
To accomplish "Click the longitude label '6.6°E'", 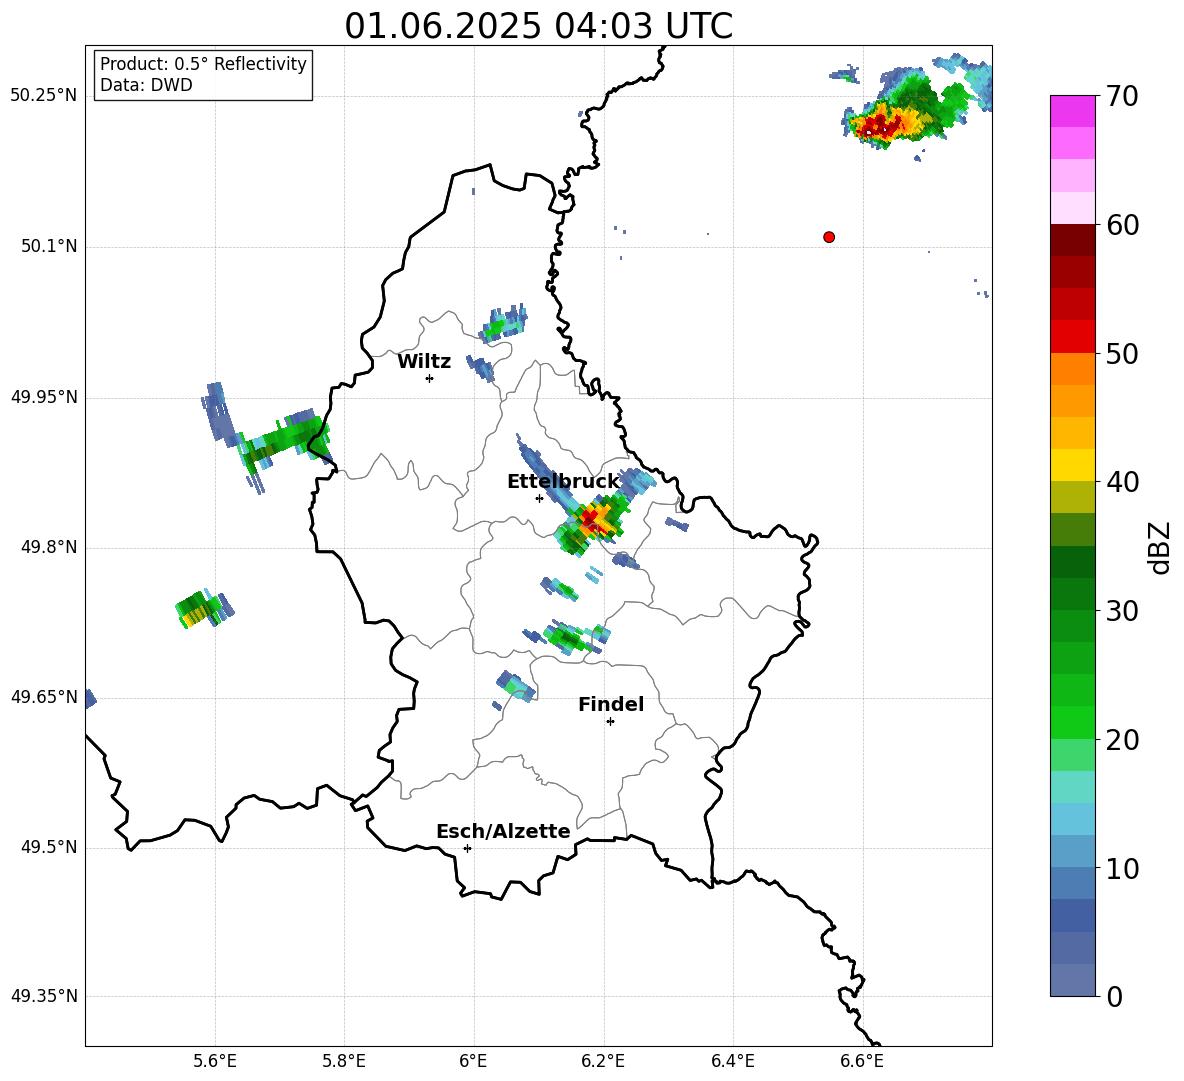I will [862, 1061].
